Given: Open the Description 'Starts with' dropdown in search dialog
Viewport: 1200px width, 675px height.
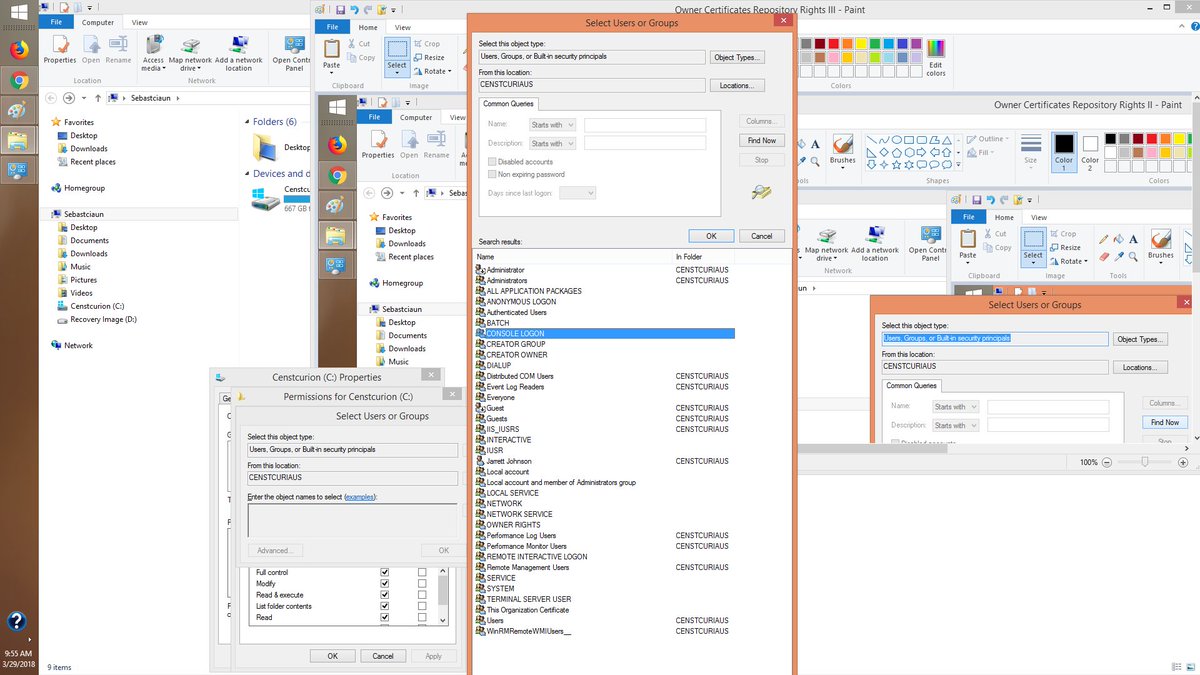Looking at the screenshot, I should click(x=552, y=143).
